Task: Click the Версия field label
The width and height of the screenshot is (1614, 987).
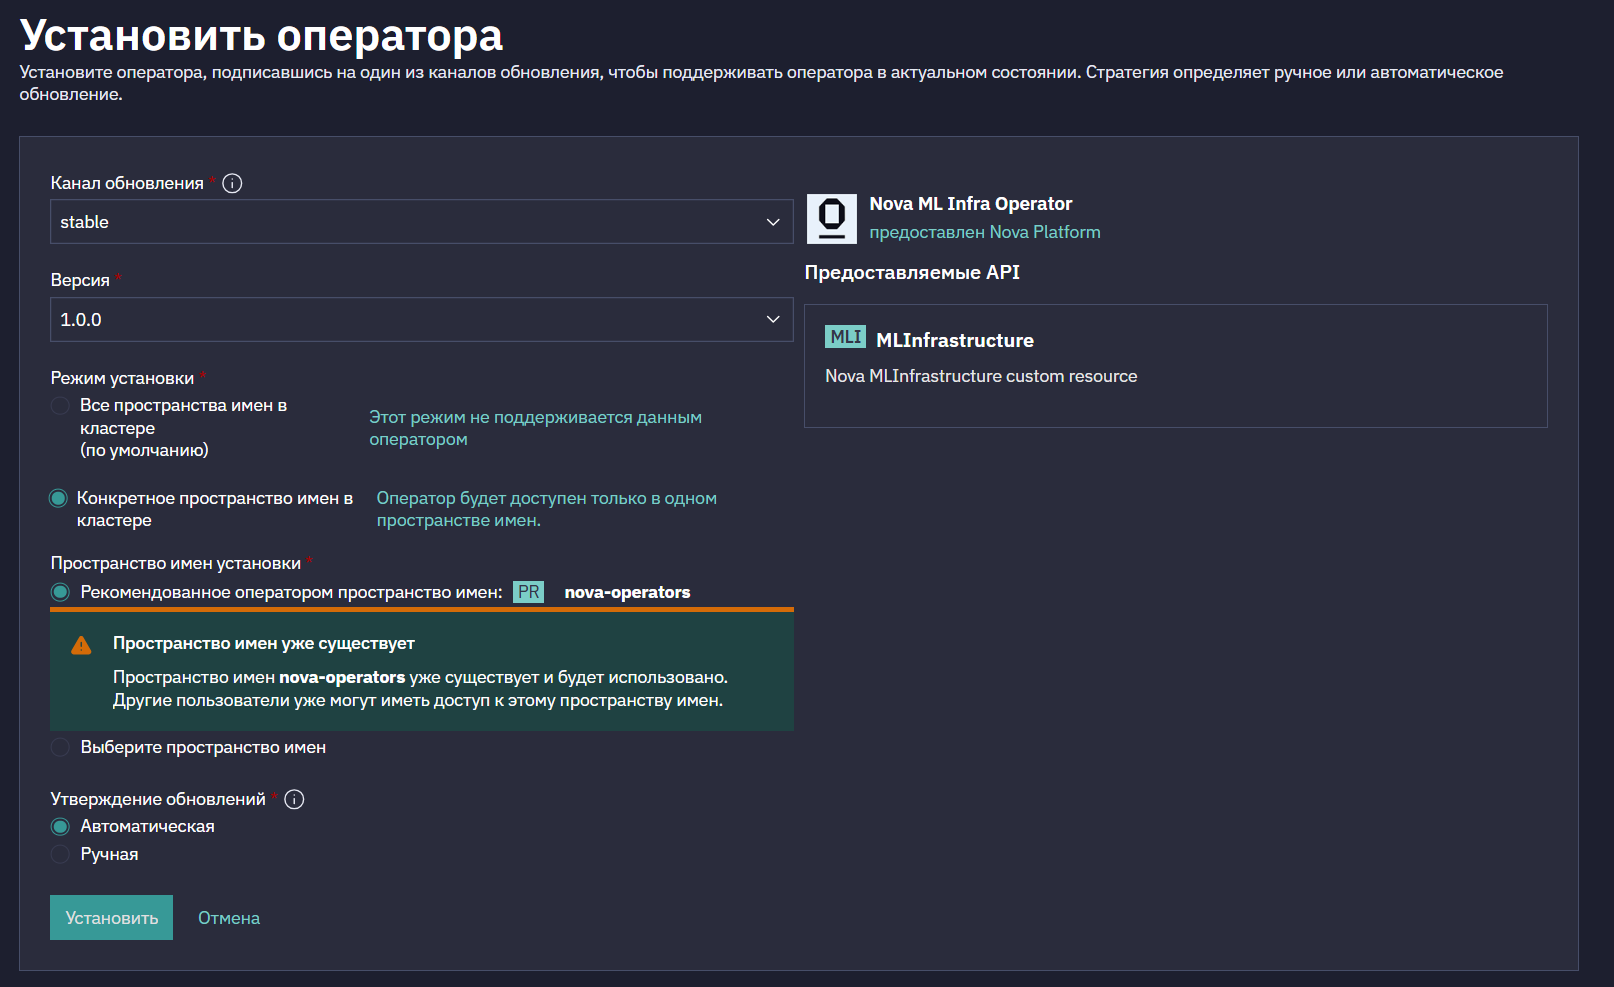Action: pyautogui.click(x=80, y=280)
